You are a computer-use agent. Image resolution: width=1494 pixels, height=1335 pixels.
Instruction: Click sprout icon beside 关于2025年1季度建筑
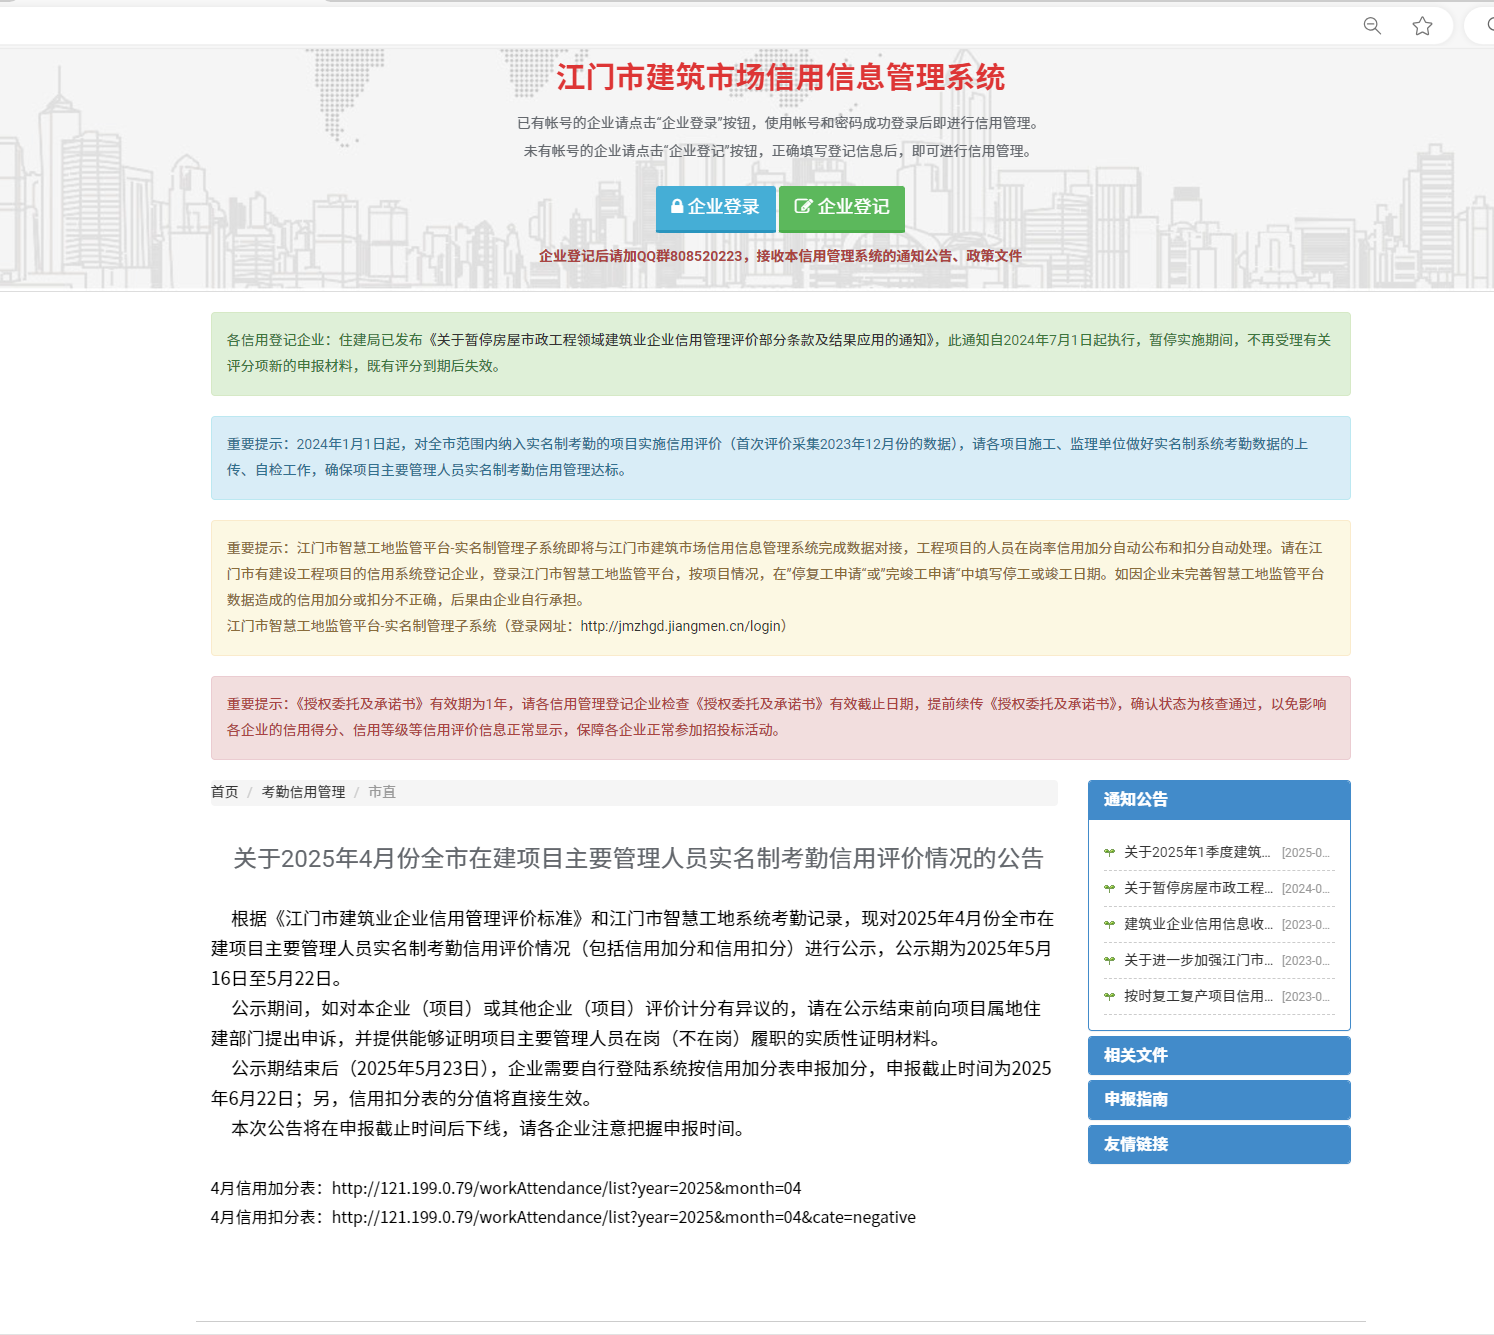click(1109, 852)
